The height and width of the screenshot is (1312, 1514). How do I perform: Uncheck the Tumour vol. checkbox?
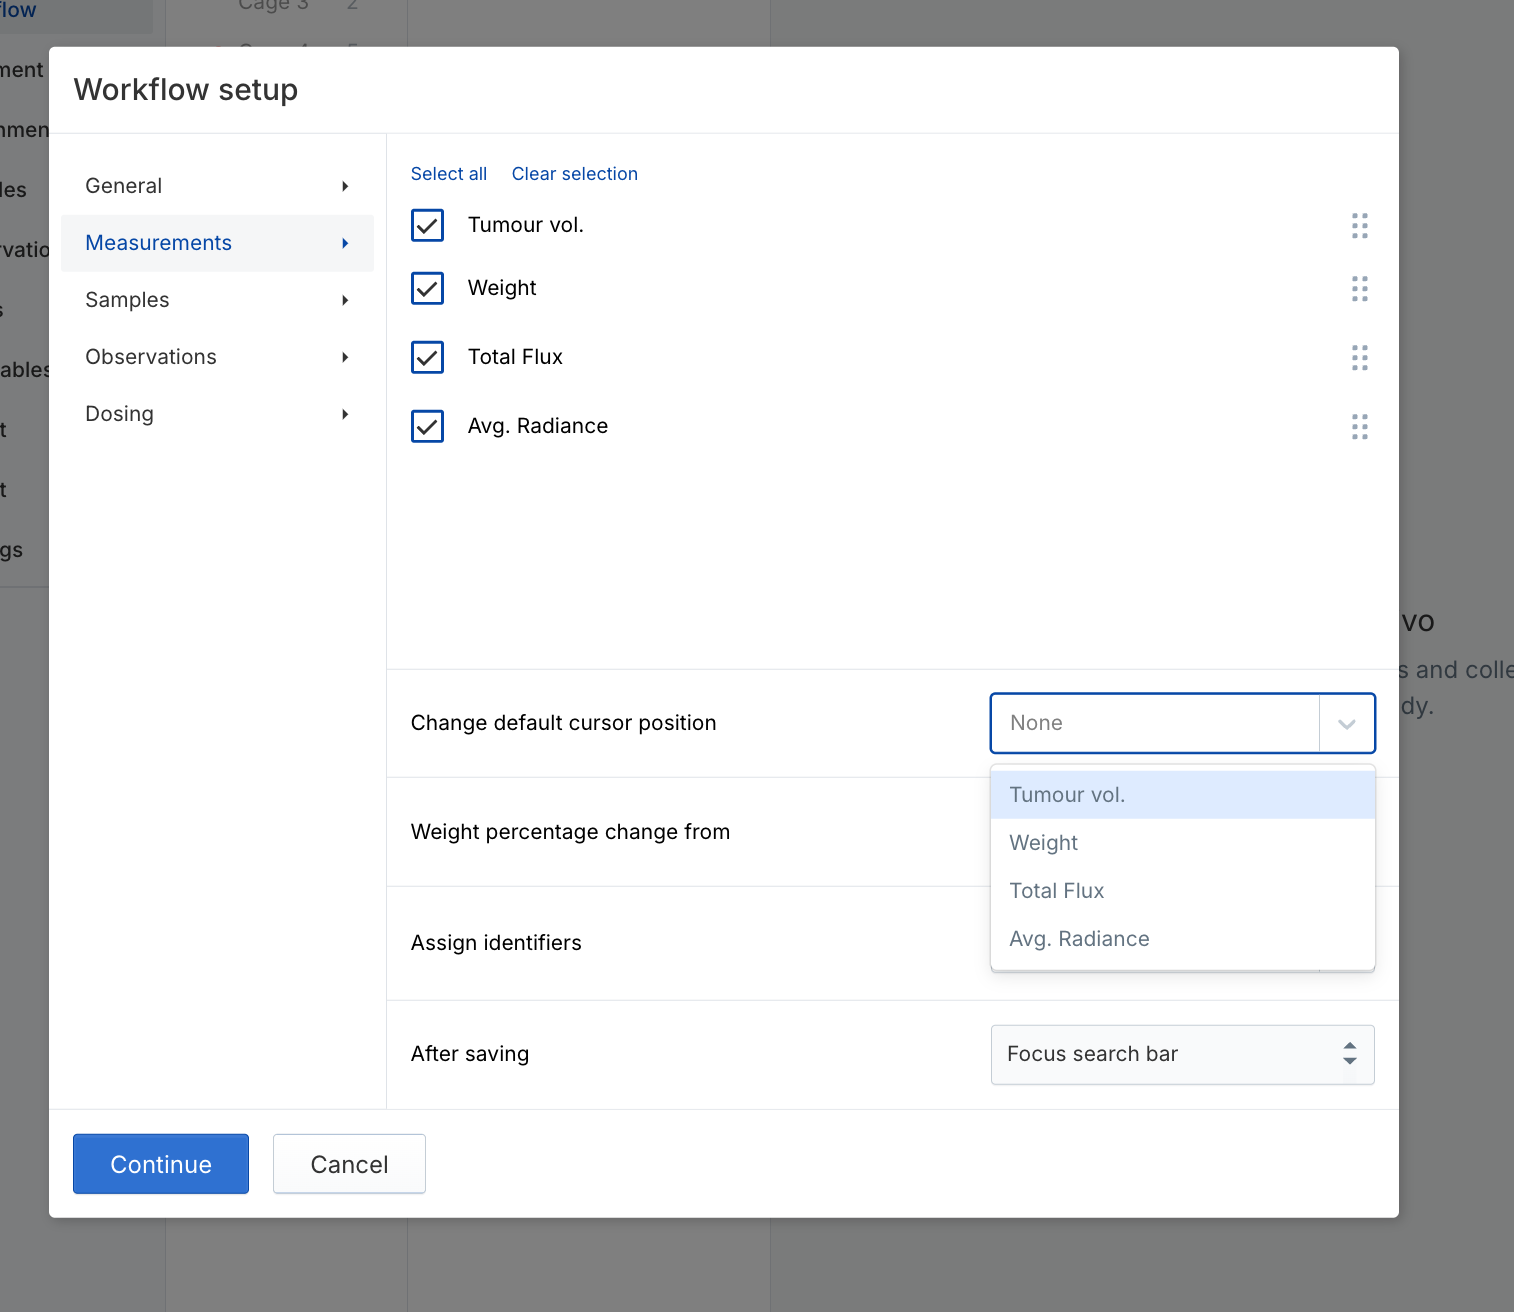[428, 226]
